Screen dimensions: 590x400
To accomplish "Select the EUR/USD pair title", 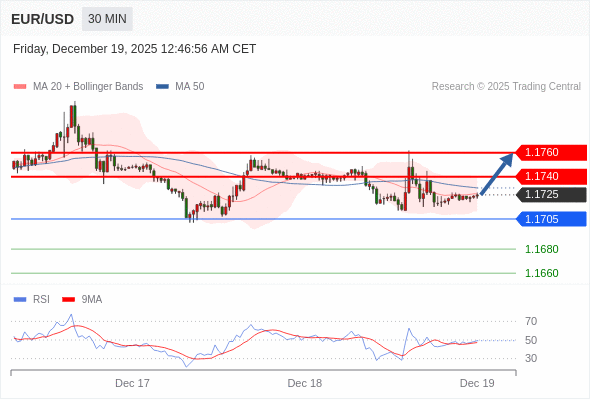I will coord(43,19).
